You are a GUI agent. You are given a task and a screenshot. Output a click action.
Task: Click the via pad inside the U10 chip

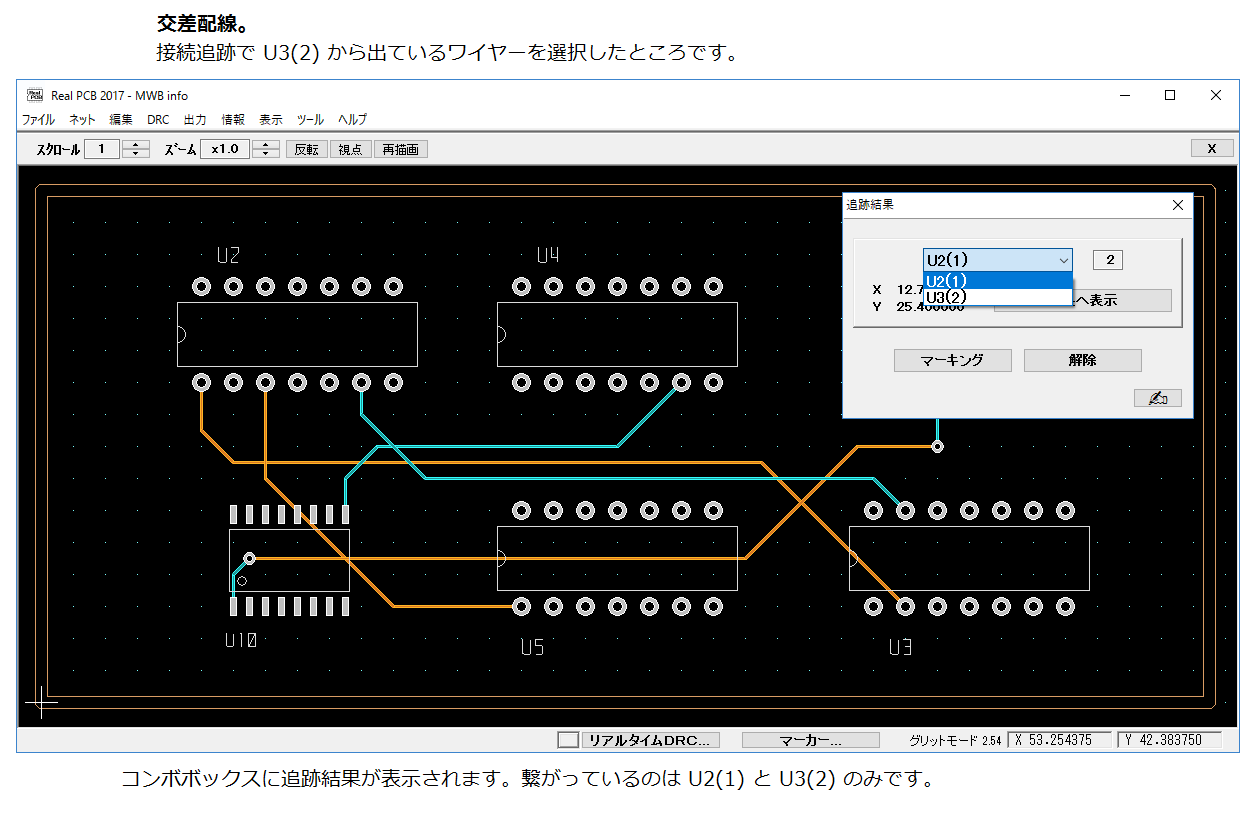(x=250, y=558)
